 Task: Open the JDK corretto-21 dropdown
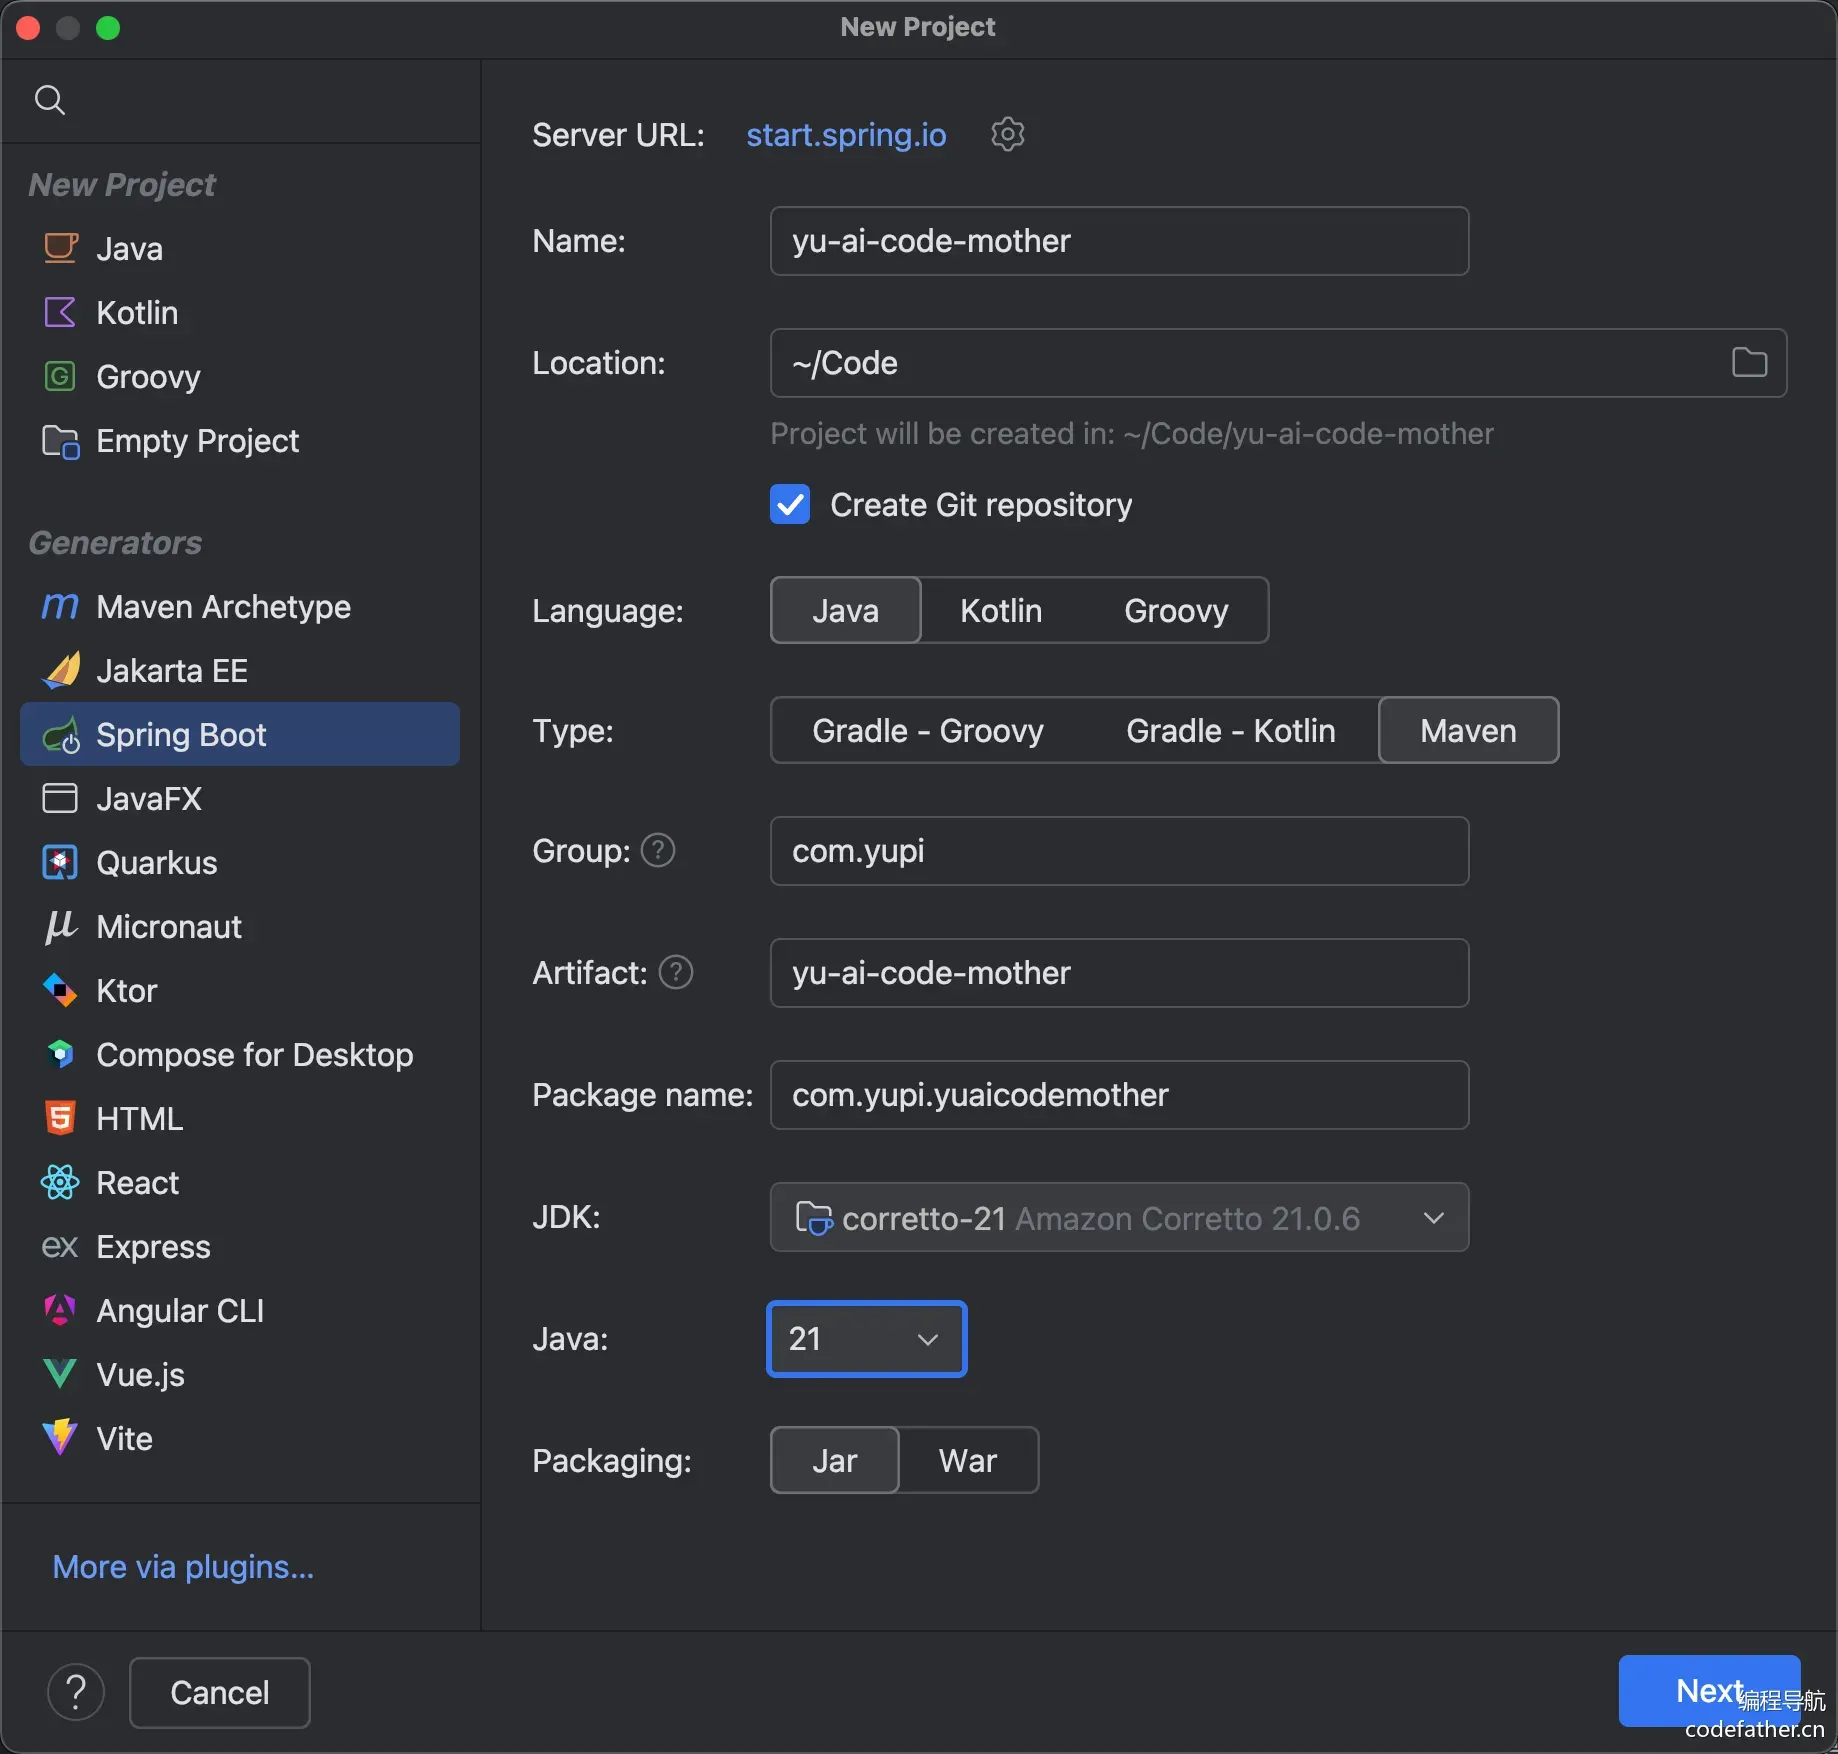point(1119,1217)
